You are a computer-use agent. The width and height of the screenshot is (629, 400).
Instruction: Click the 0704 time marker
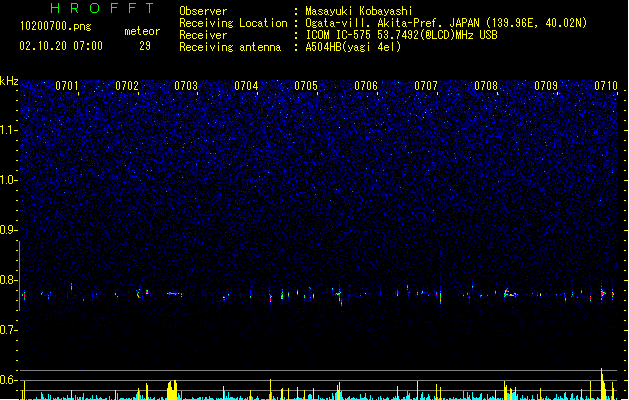click(x=246, y=86)
